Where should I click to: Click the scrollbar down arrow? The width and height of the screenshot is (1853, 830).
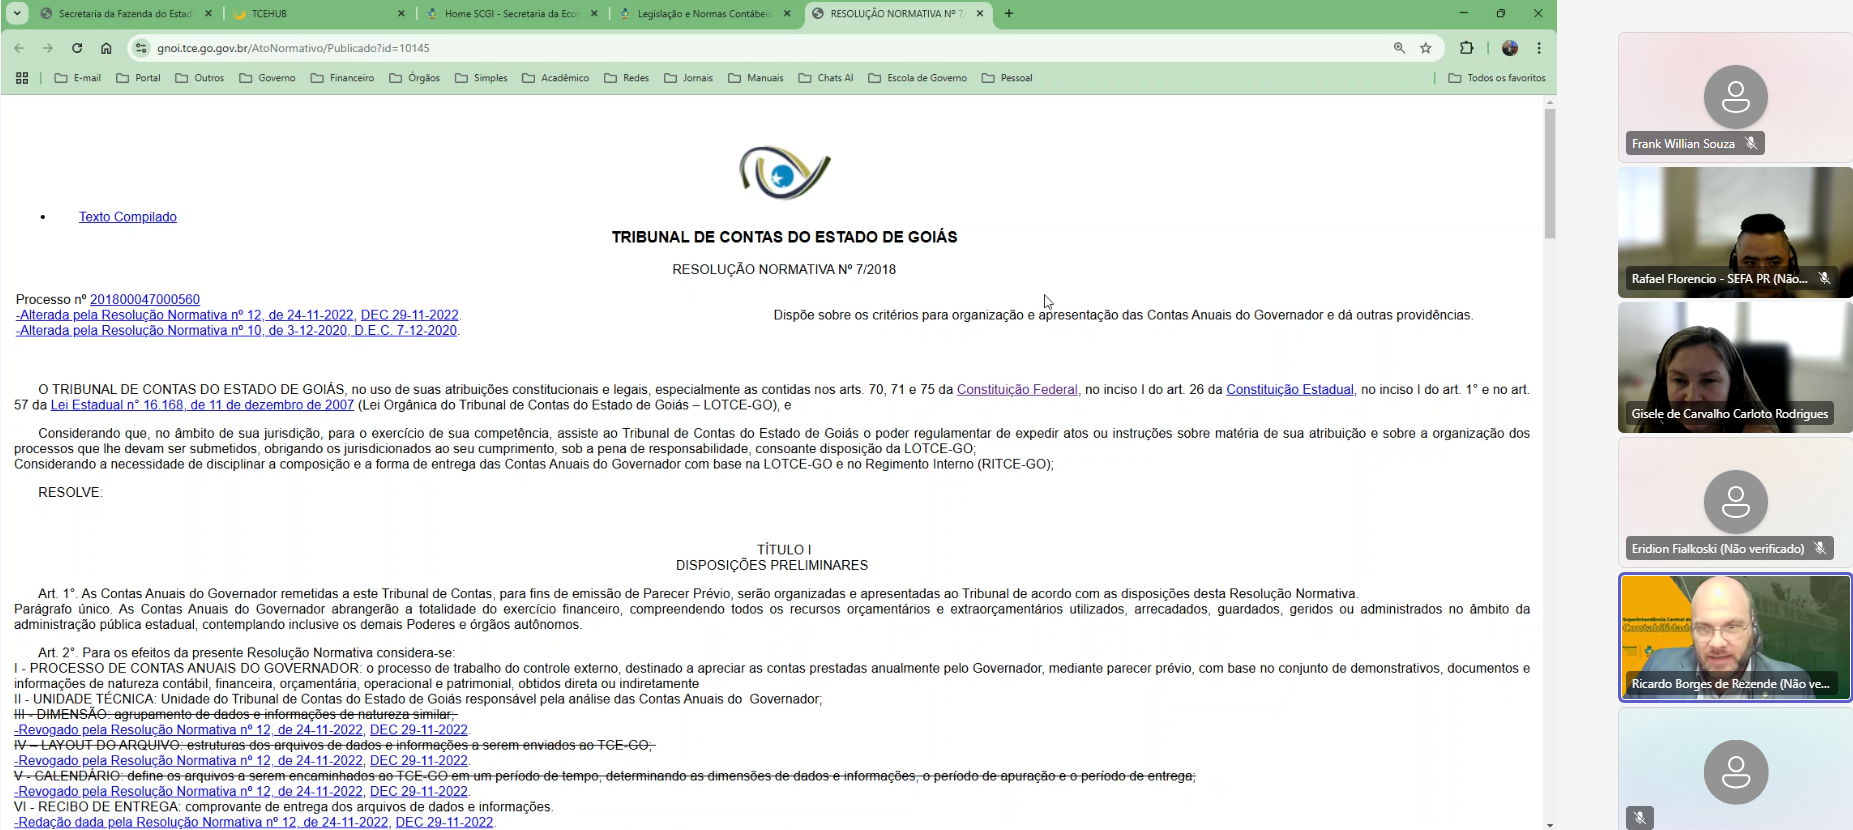click(1550, 824)
